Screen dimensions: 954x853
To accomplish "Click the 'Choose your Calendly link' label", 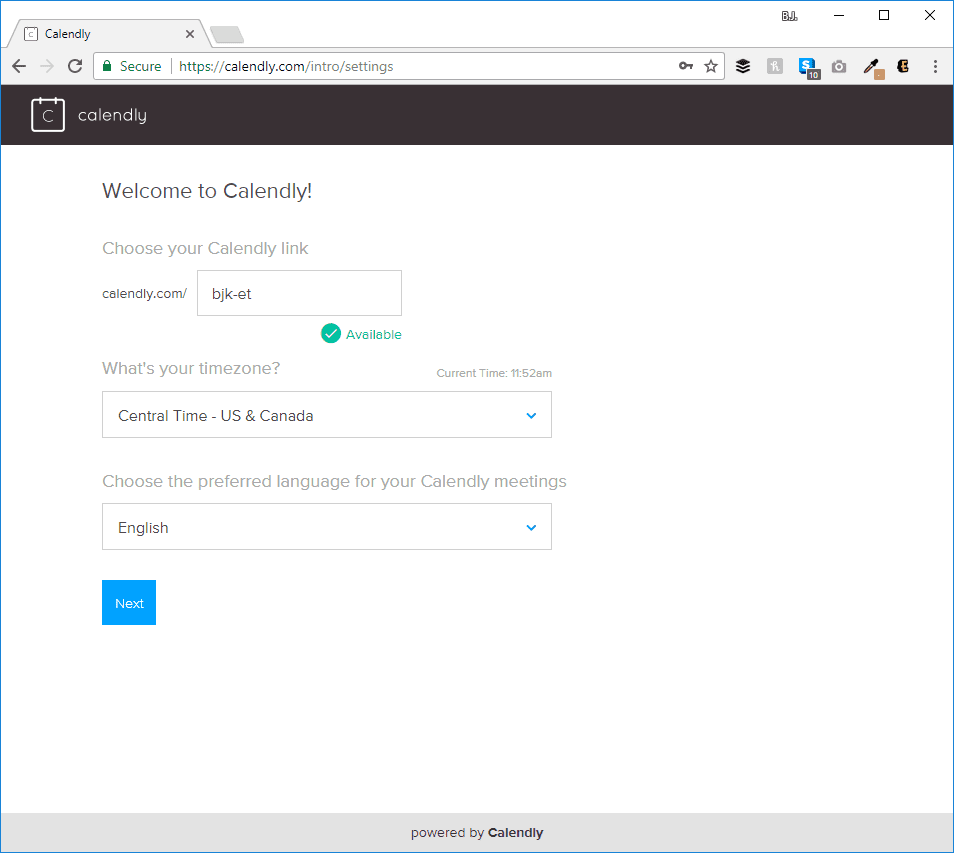I will click(x=205, y=248).
